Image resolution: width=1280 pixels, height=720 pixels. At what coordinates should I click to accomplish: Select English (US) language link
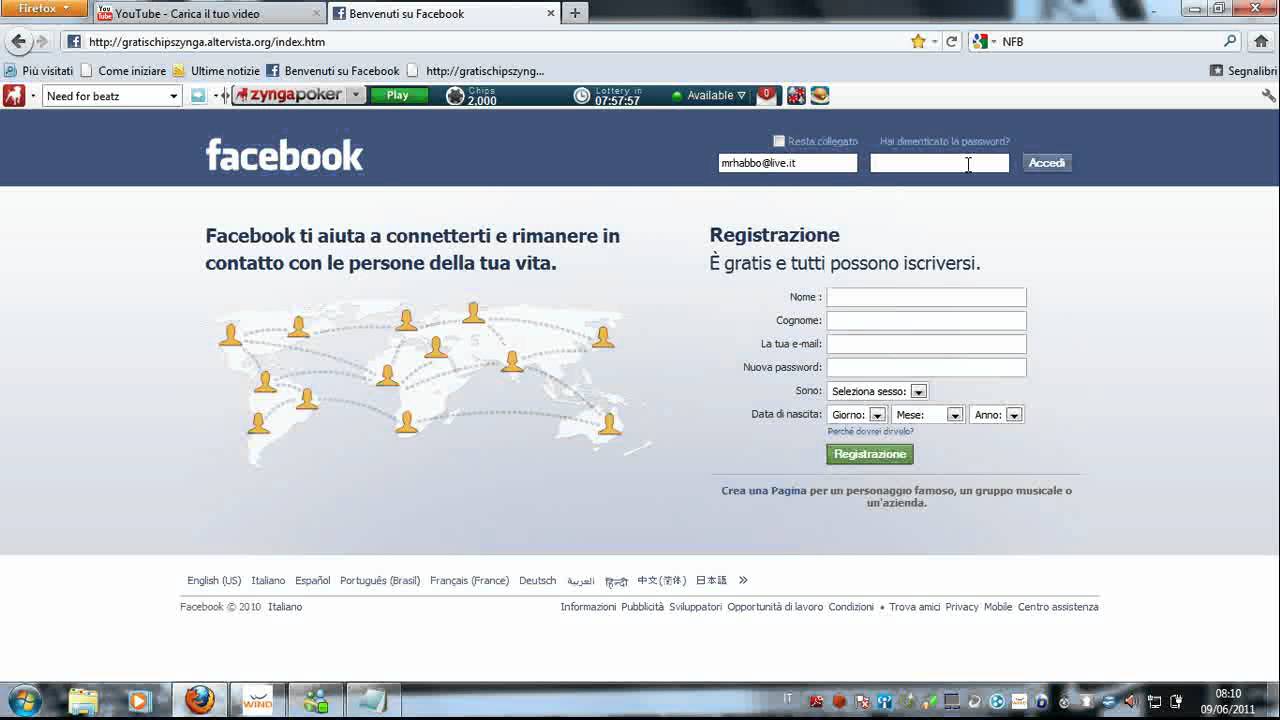point(214,580)
